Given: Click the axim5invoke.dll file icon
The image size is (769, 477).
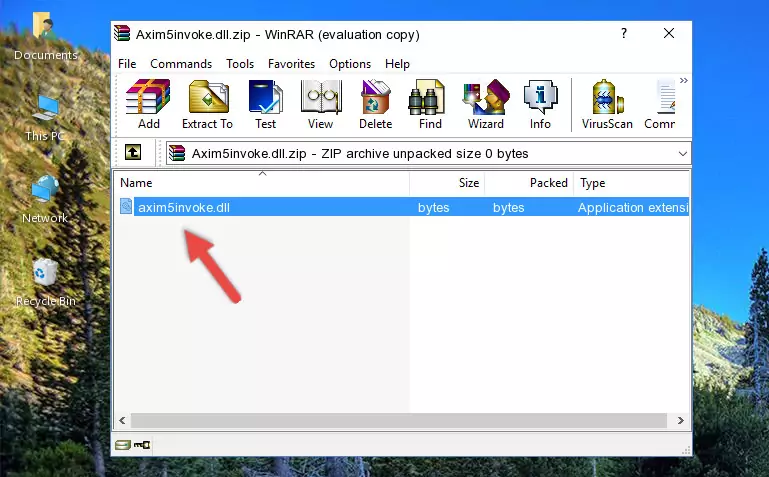Looking at the screenshot, I should (x=126, y=206).
